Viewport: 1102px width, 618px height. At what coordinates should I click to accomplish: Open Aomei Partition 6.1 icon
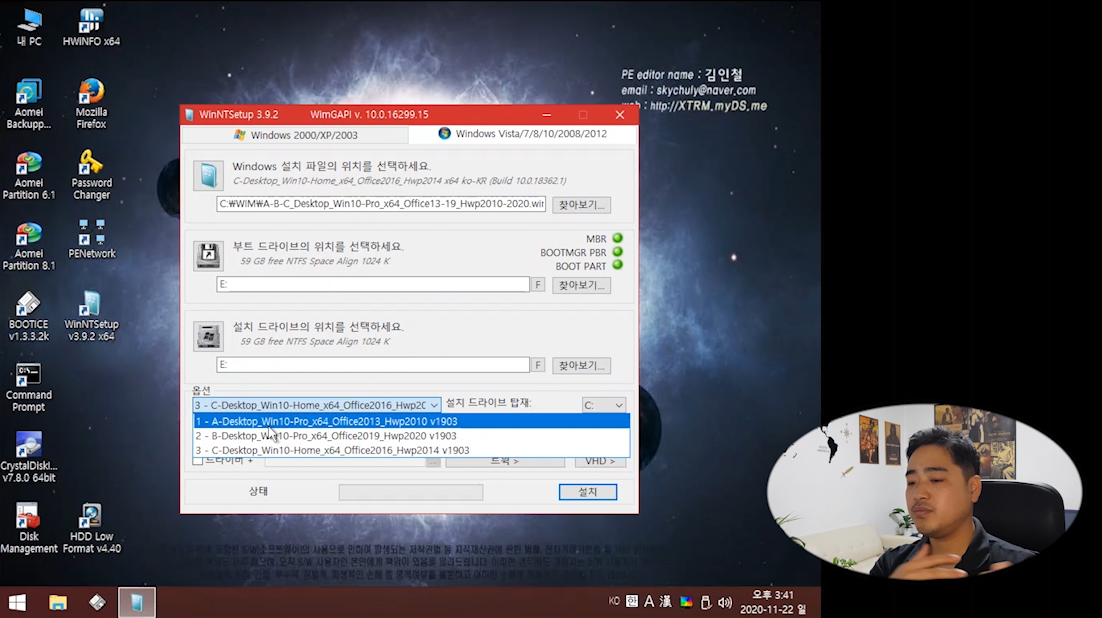[x=29, y=176]
